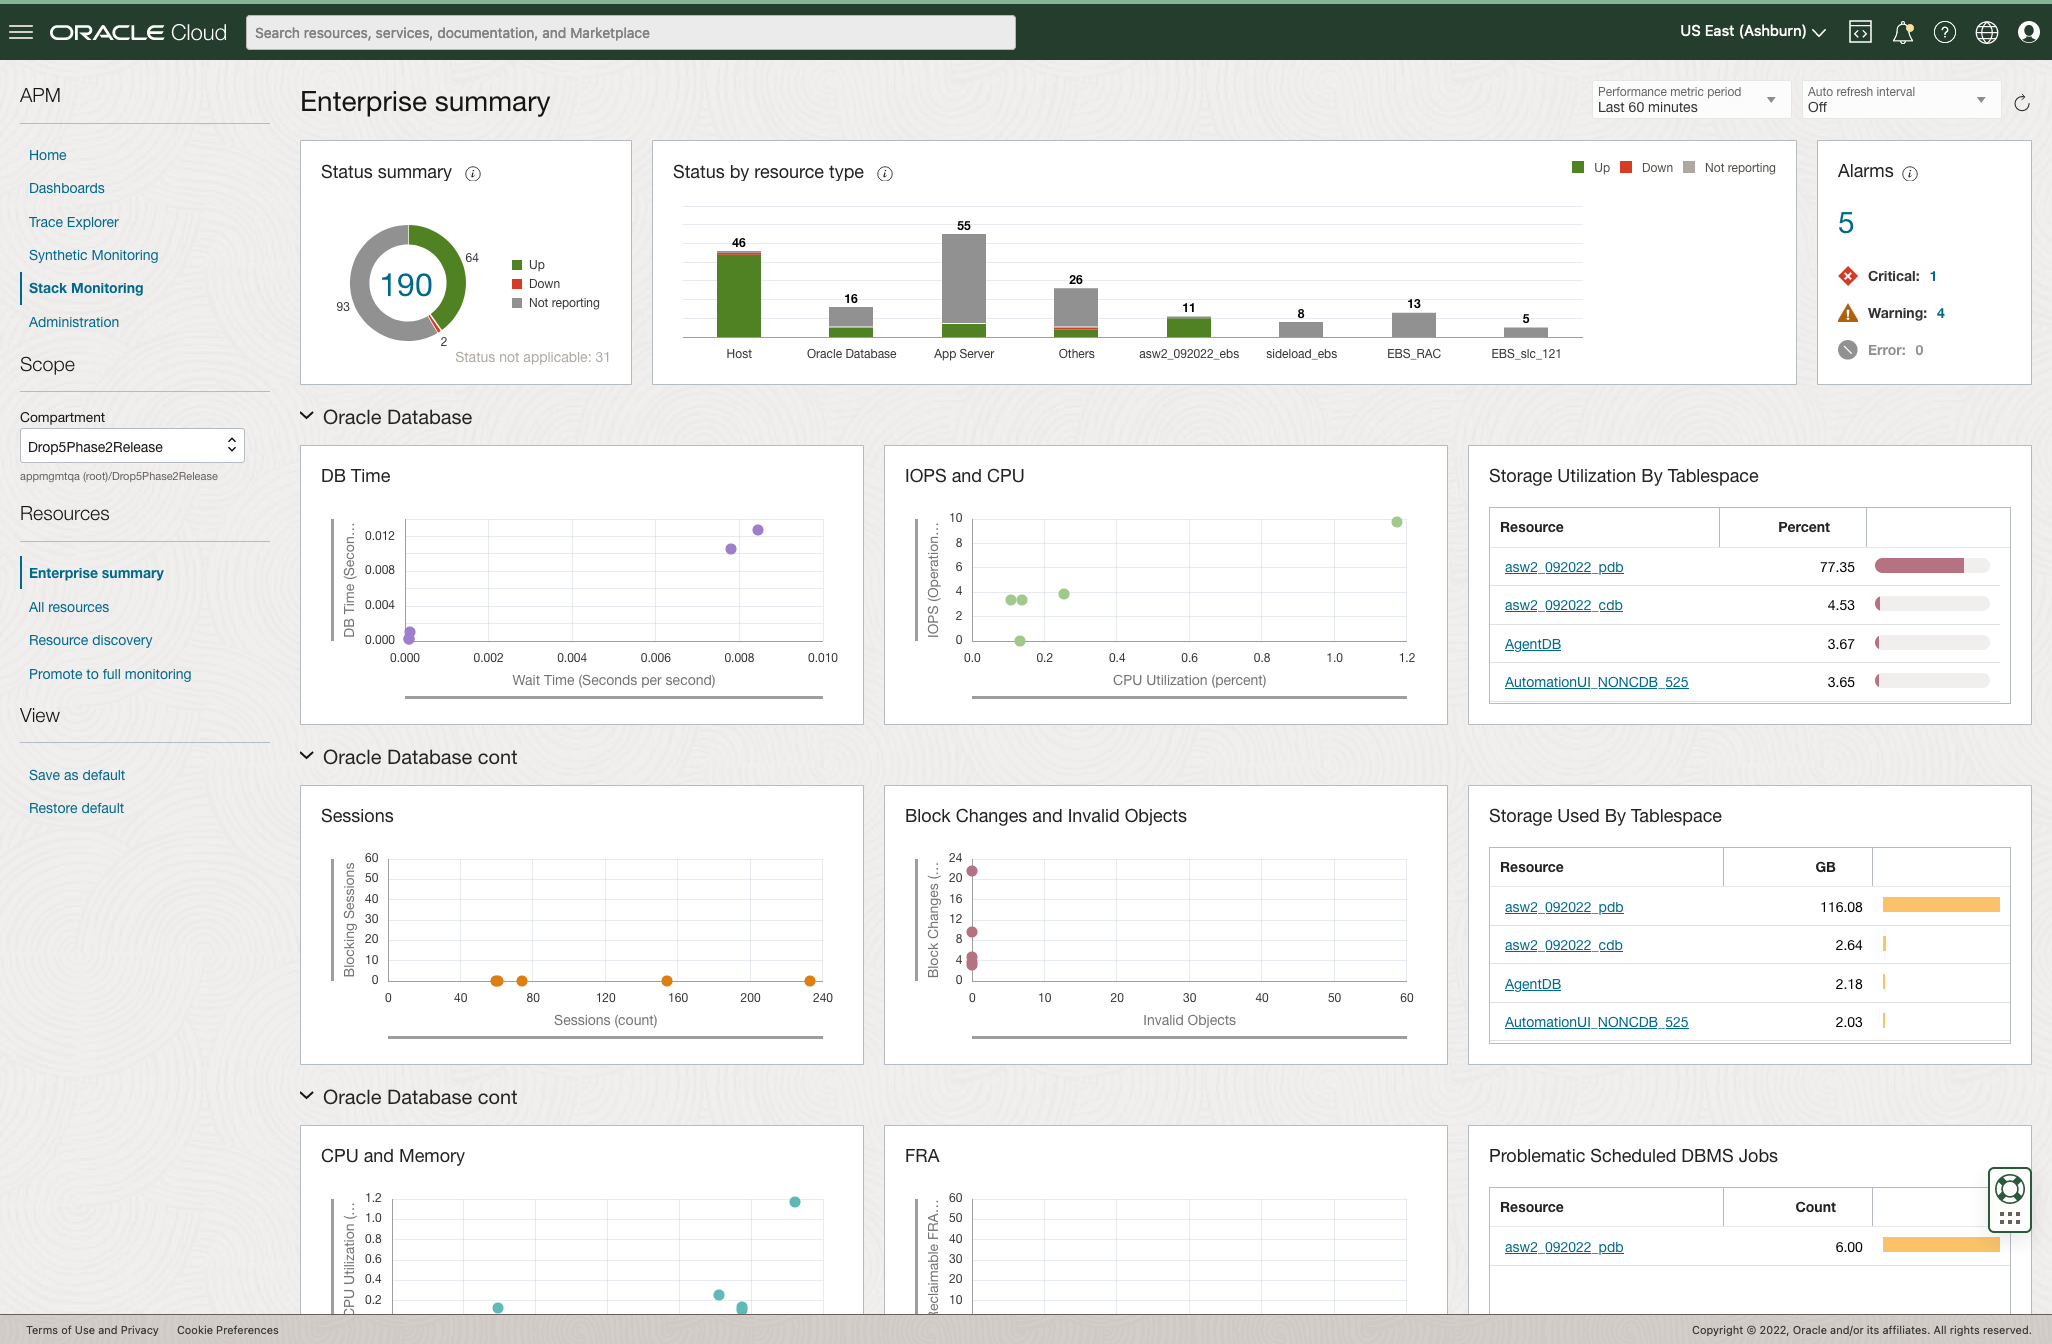
Task: Refresh the Enterprise summary page
Action: 2022,102
